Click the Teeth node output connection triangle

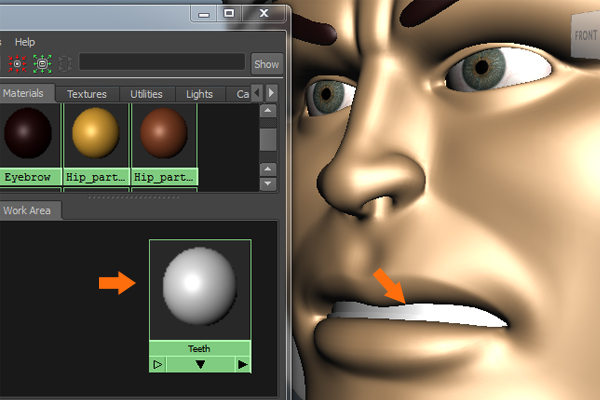tap(243, 364)
